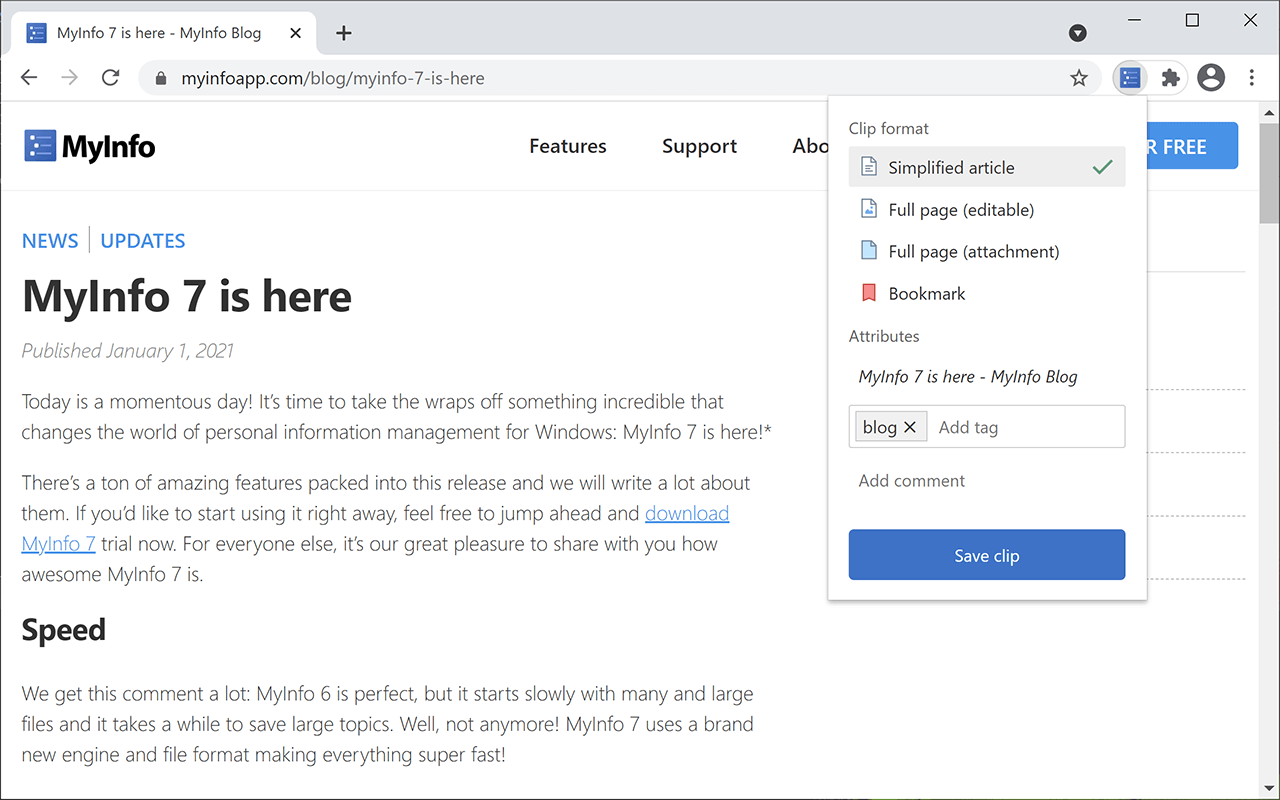The width and height of the screenshot is (1280, 800).
Task: Click the MyInfo 7 is here heading
Action: (x=187, y=297)
